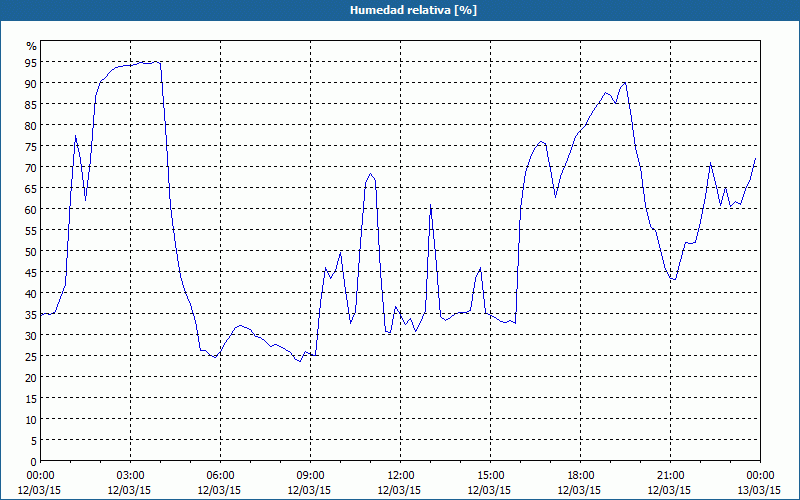Click the 95% humidity plateau near 03:30

[x=146, y=63]
